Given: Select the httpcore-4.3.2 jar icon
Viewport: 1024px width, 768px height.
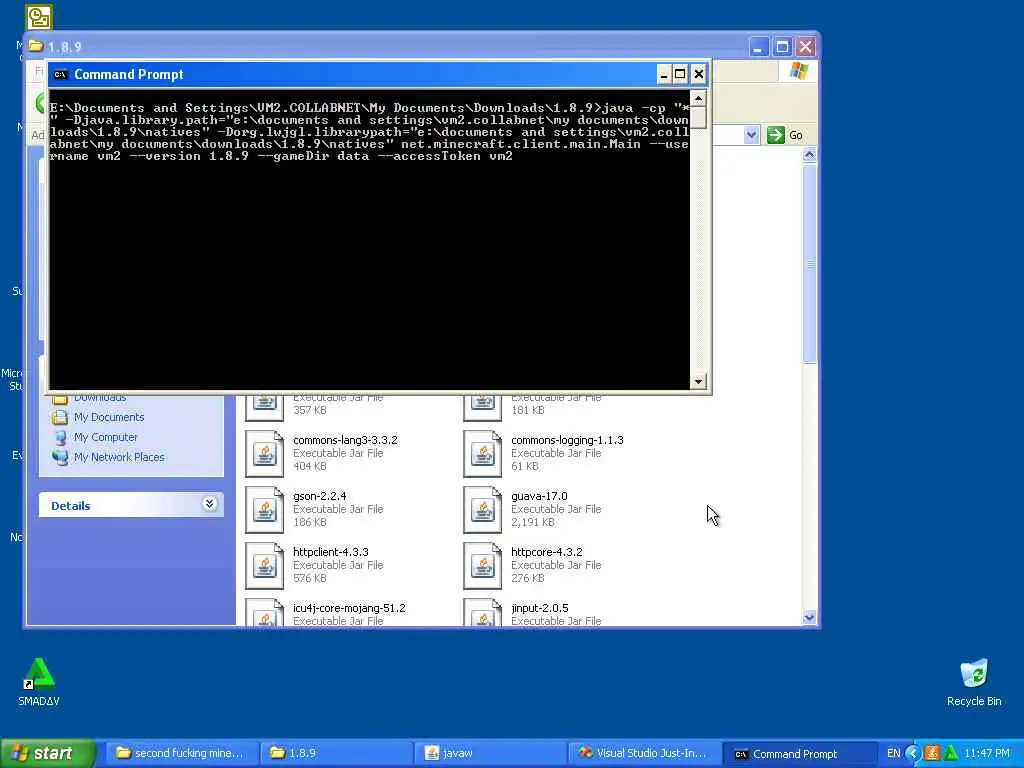Looking at the screenshot, I should pyautogui.click(x=483, y=566).
